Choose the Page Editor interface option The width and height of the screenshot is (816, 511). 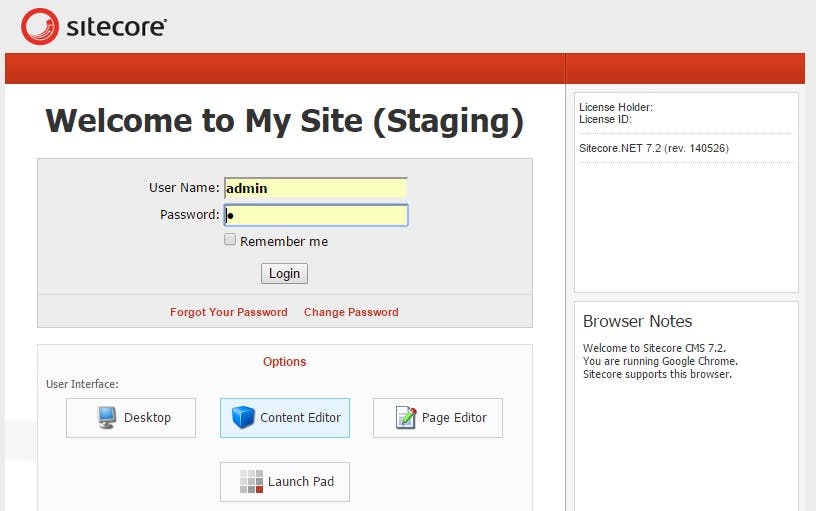point(438,418)
